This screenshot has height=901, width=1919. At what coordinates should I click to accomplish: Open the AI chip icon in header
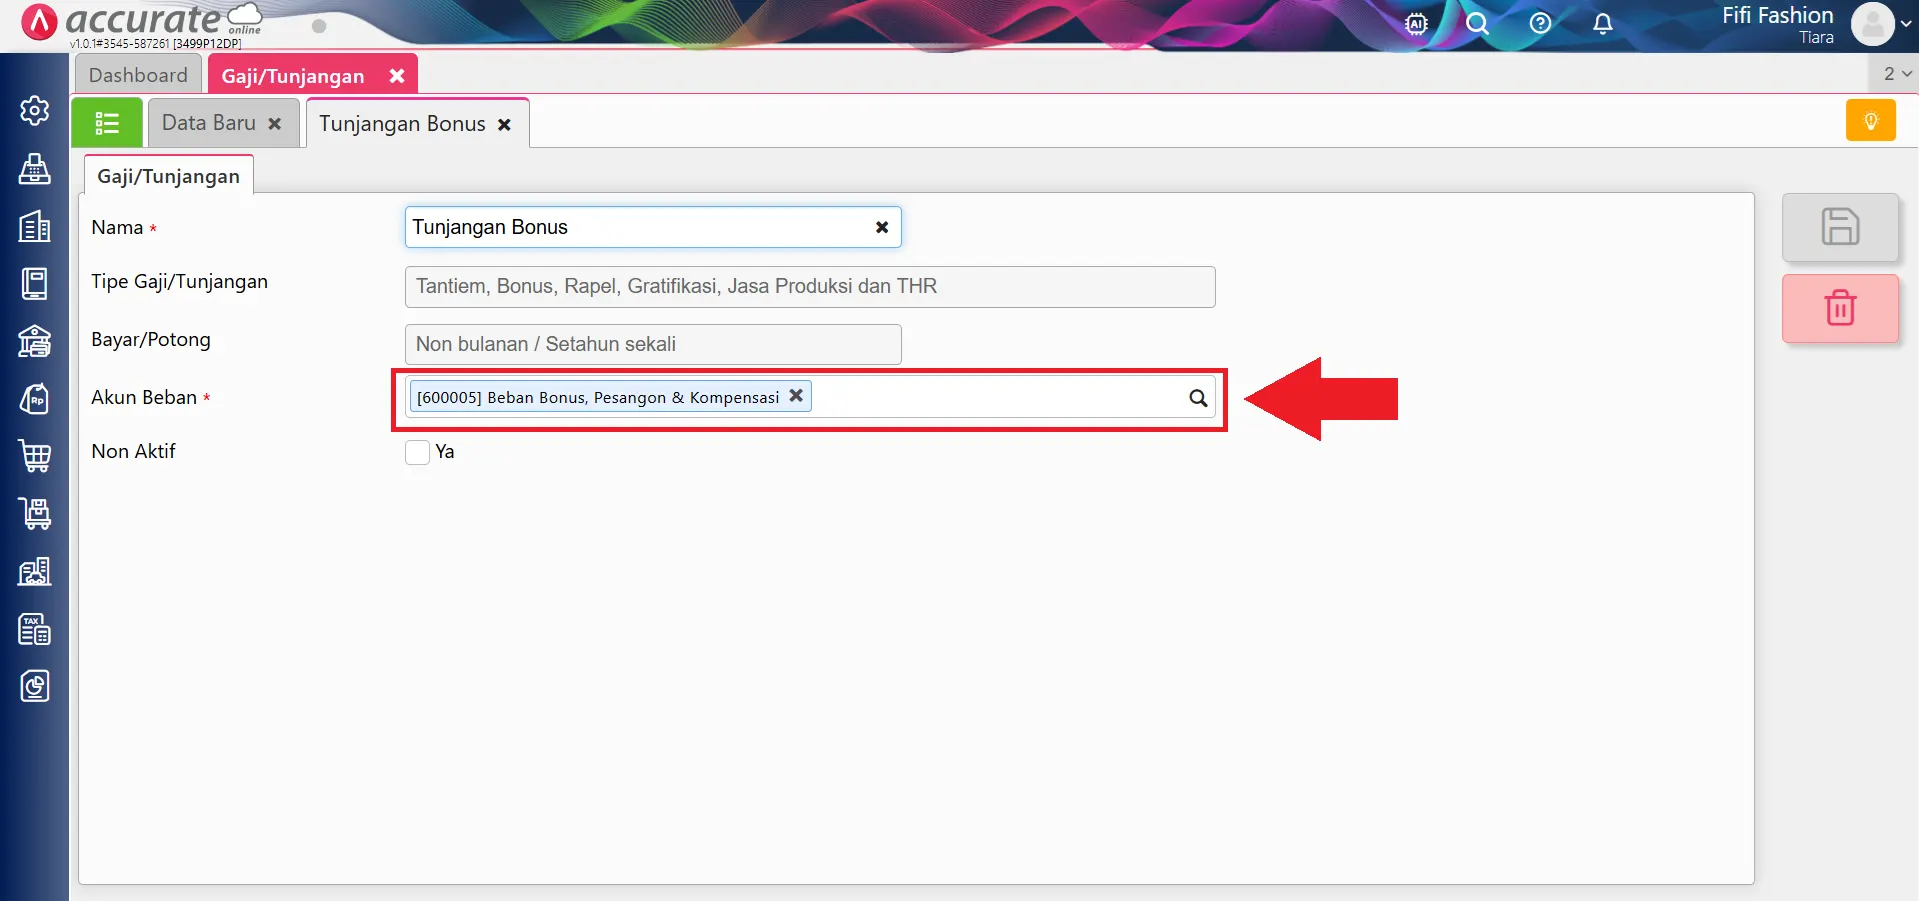pos(1416,24)
